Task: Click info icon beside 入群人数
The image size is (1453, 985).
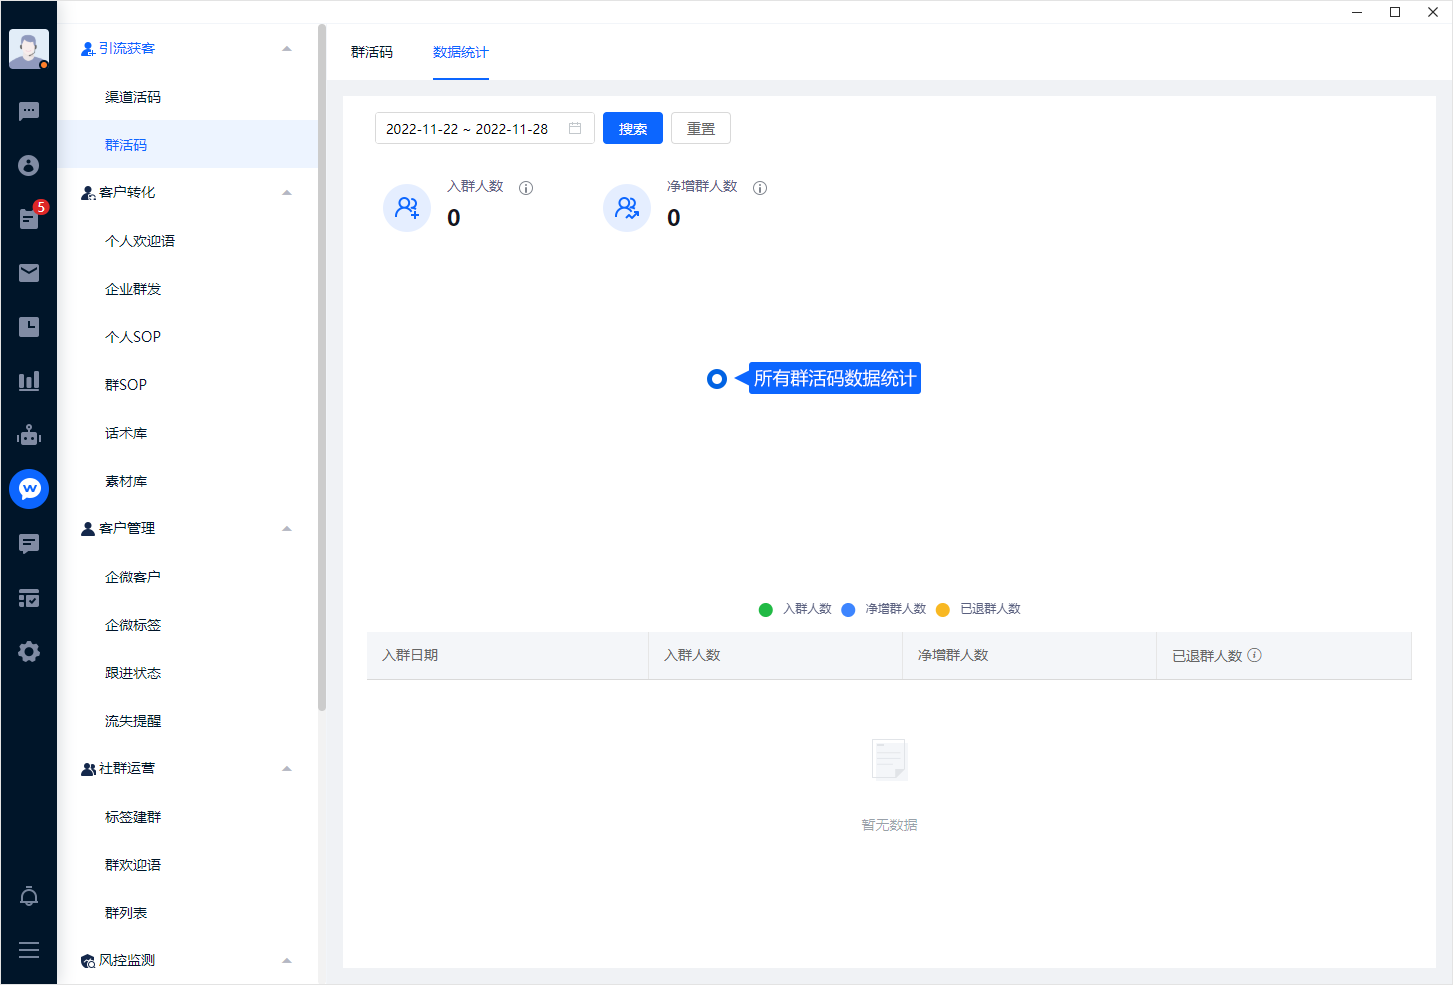Action: [526, 188]
